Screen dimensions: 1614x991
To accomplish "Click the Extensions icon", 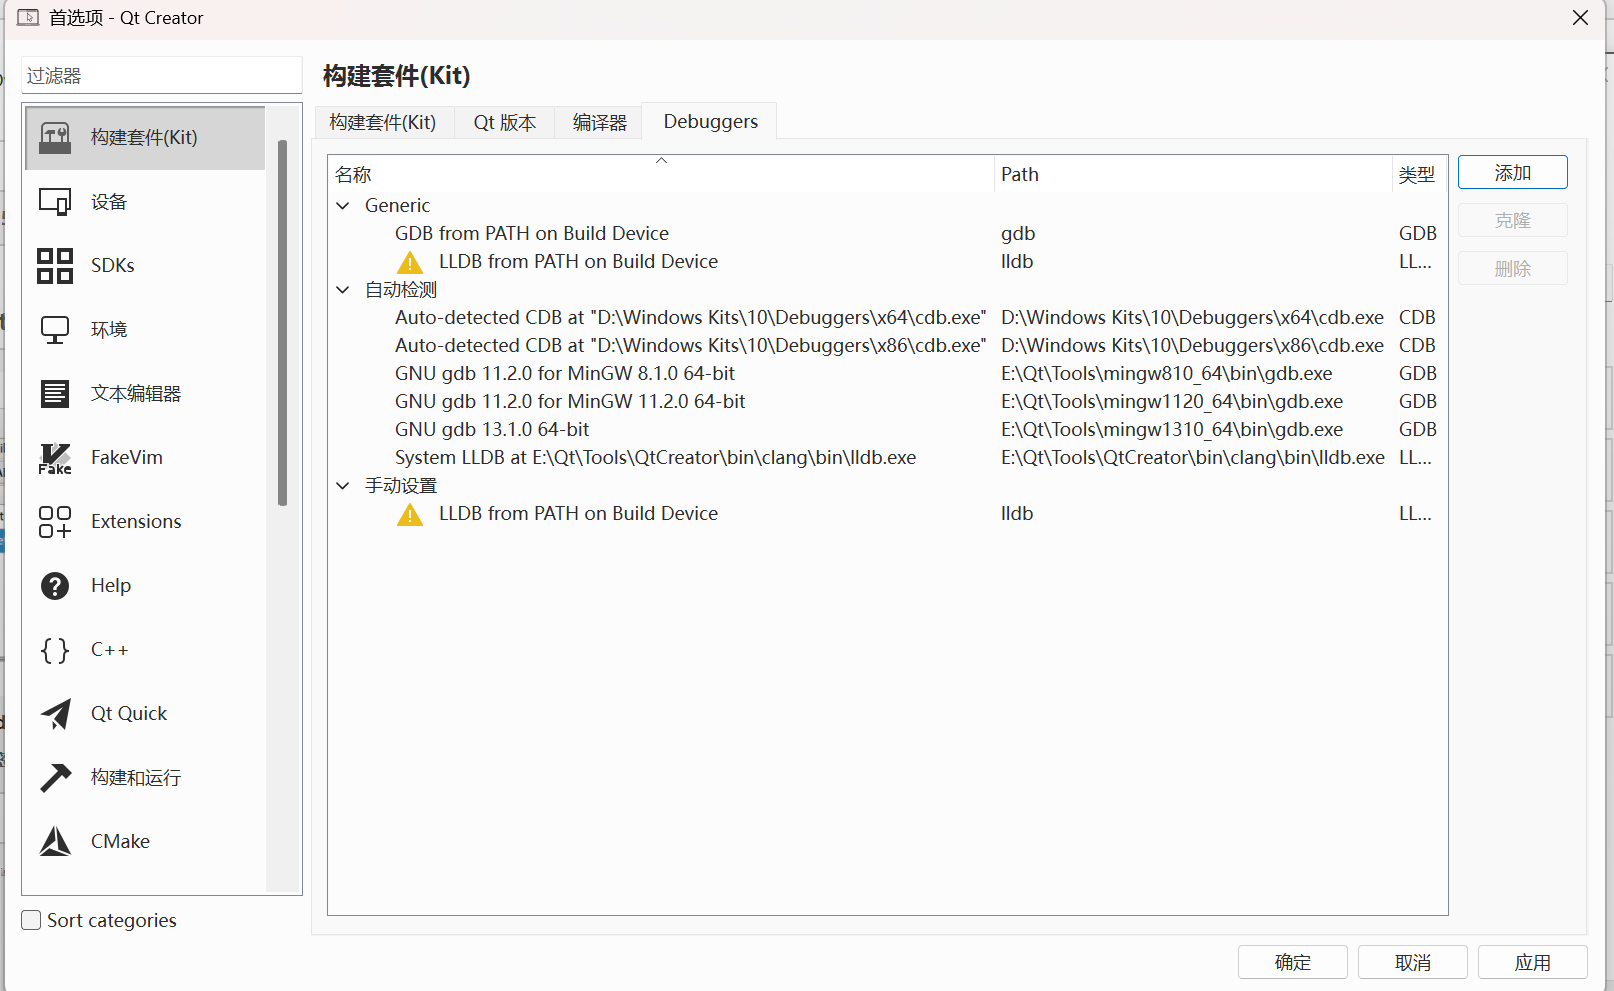I will (55, 522).
